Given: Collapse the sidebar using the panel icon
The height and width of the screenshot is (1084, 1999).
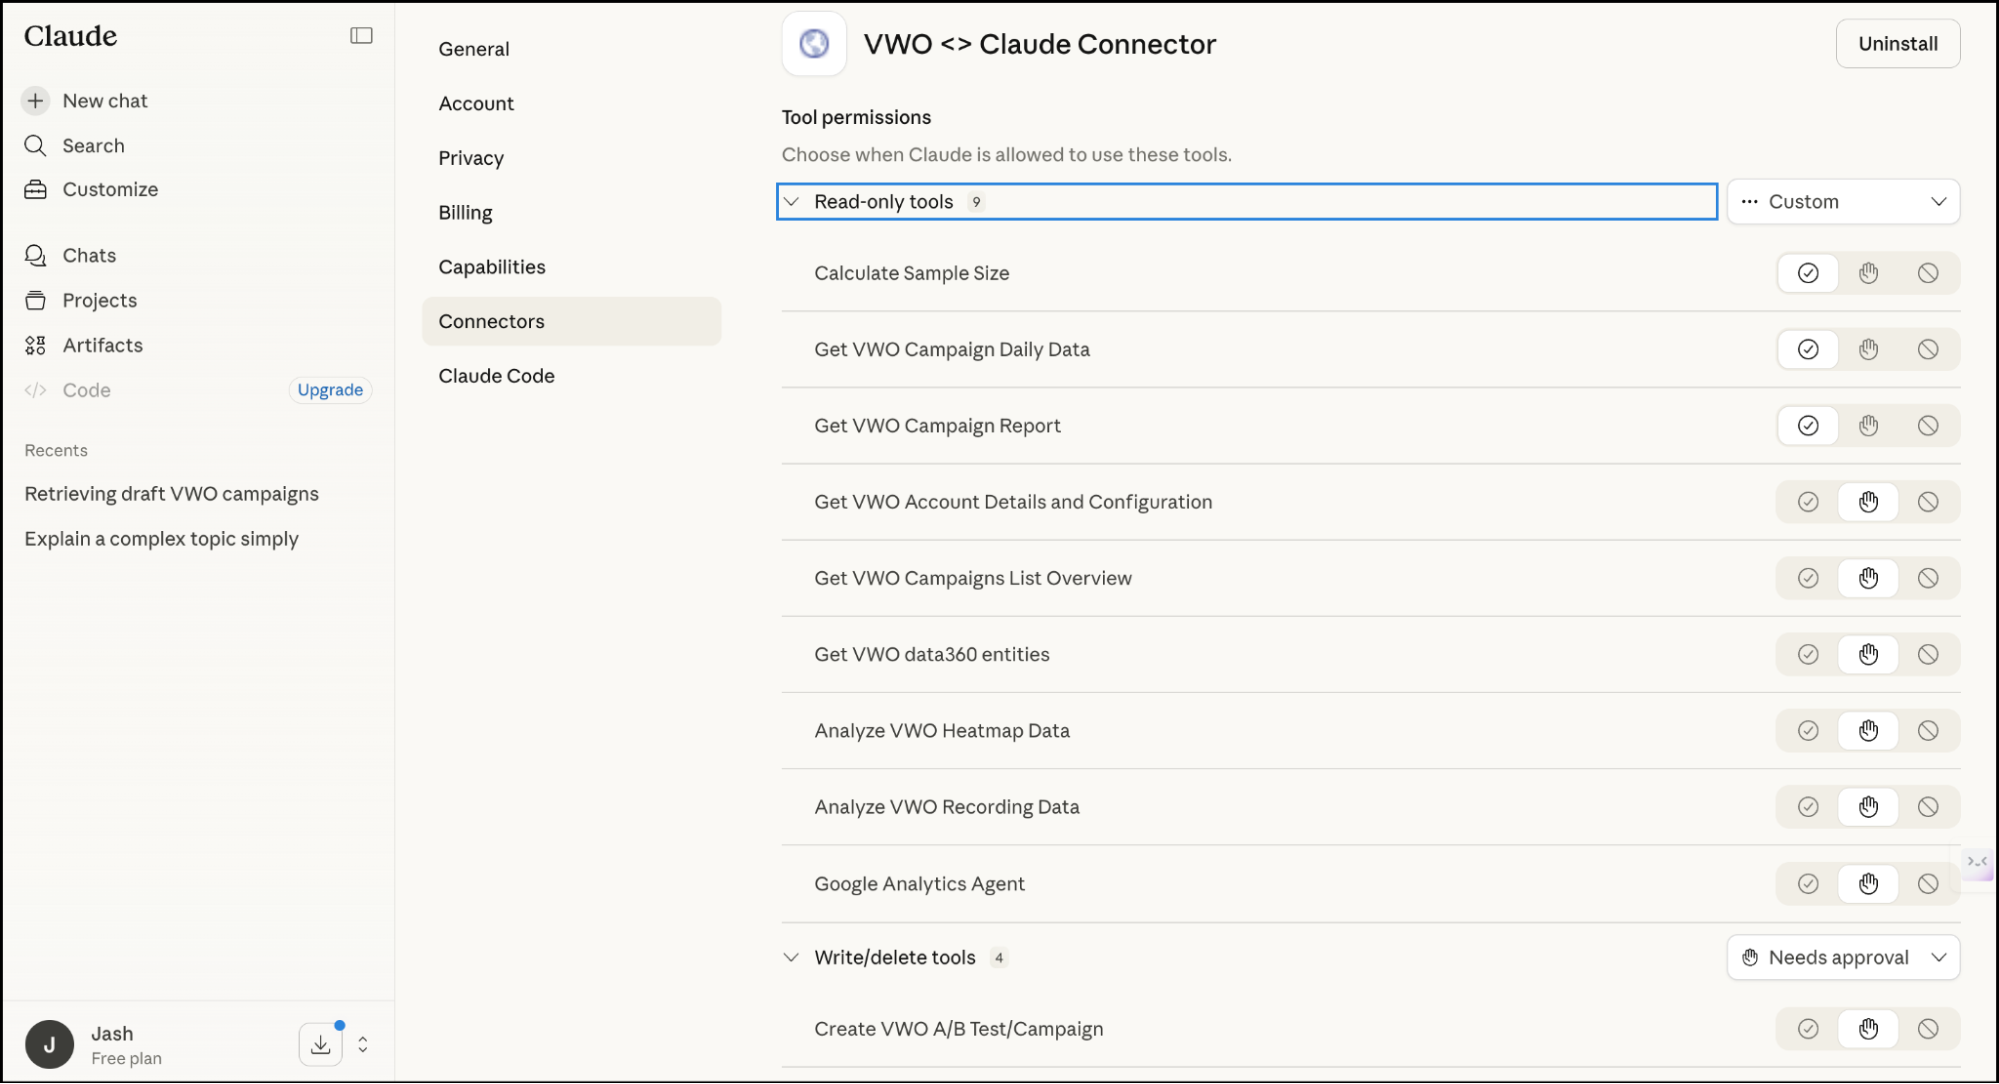Looking at the screenshot, I should pyautogui.click(x=361, y=36).
